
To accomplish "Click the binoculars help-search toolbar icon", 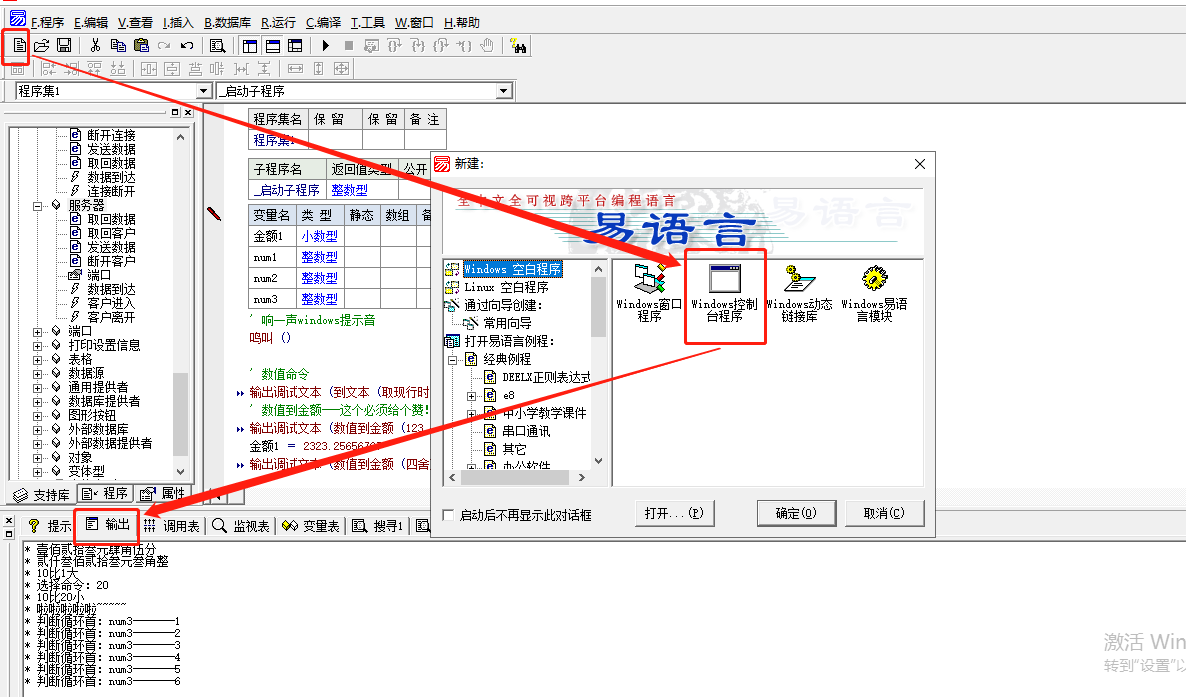I will point(518,45).
